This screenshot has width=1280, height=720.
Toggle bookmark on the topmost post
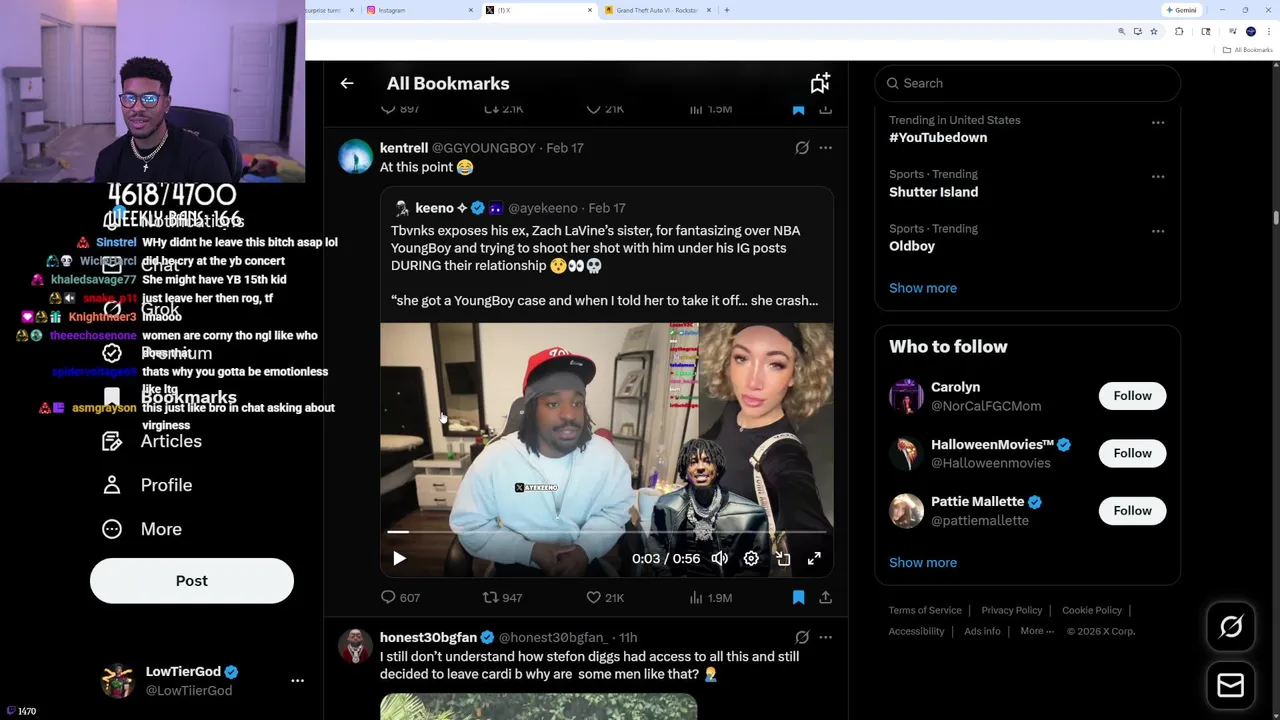pos(798,109)
